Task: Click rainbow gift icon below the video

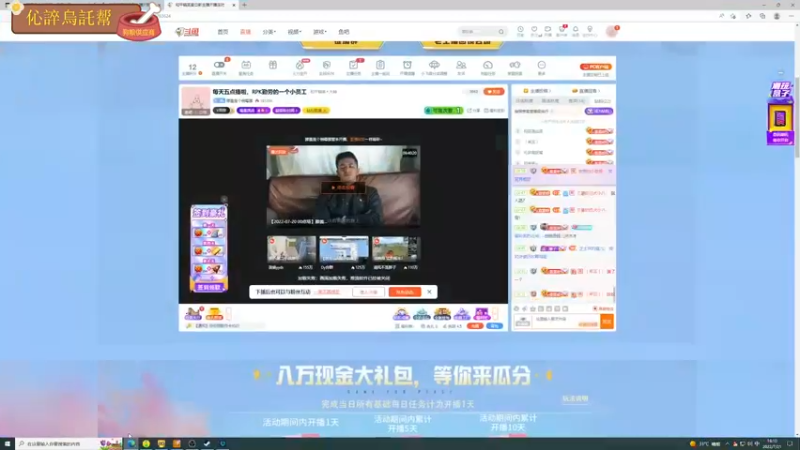Action: 402,313
